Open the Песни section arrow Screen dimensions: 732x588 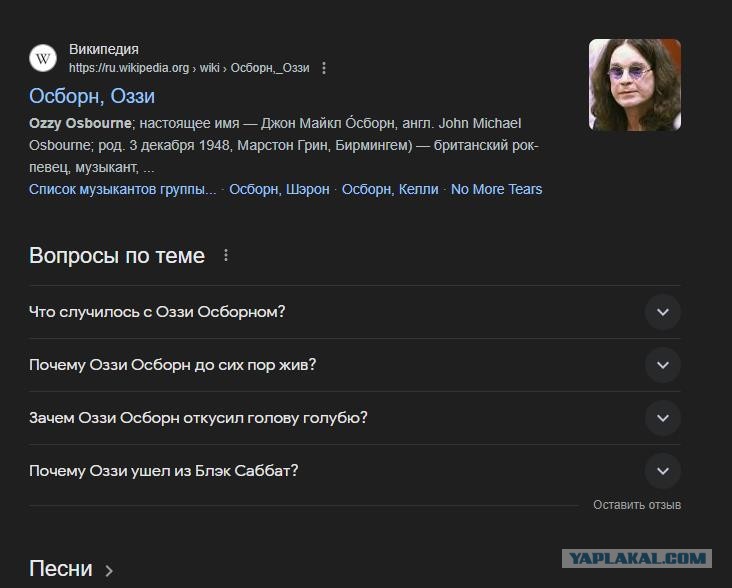click(109, 570)
